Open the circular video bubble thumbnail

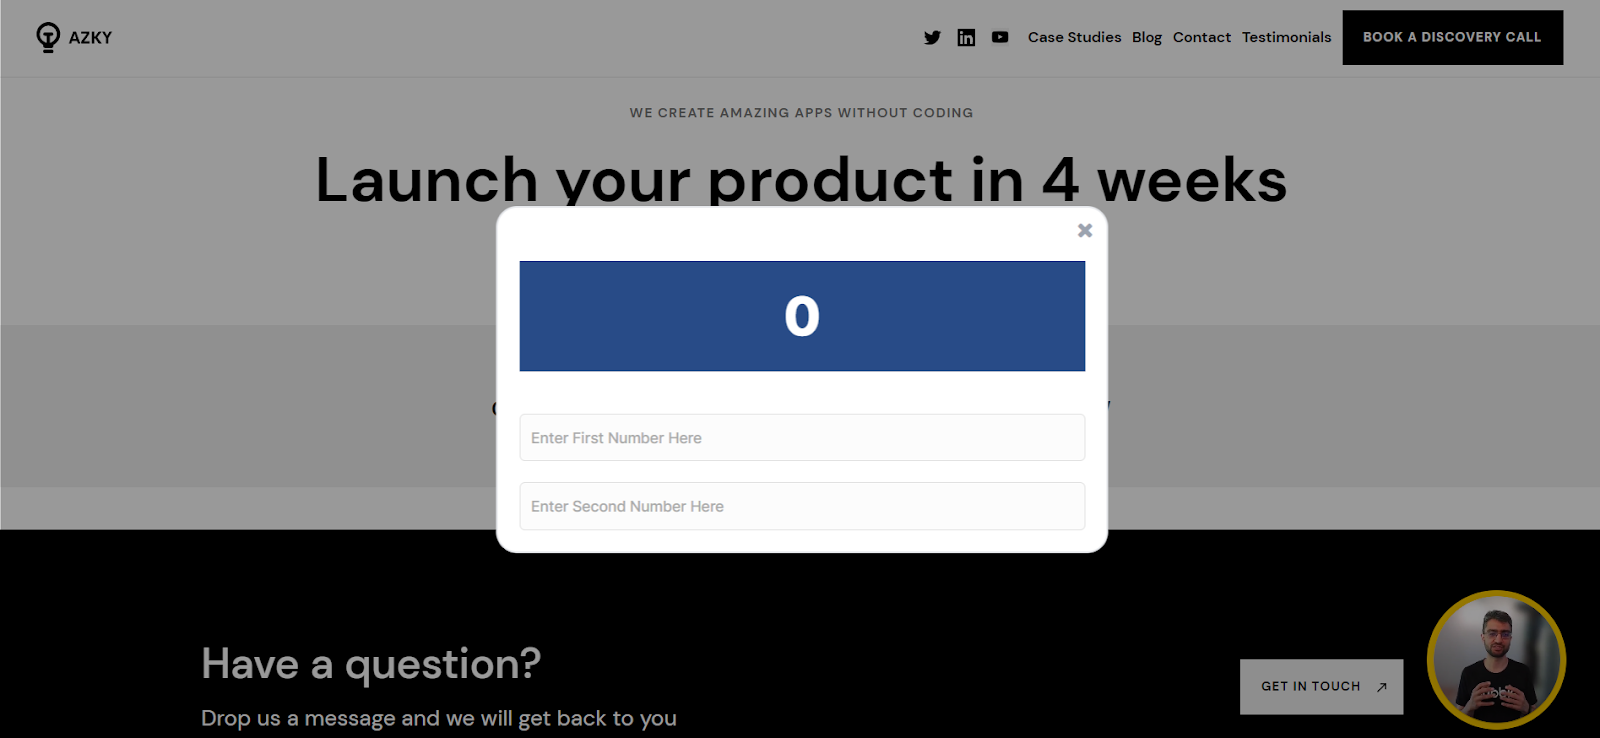pyautogui.click(x=1496, y=659)
